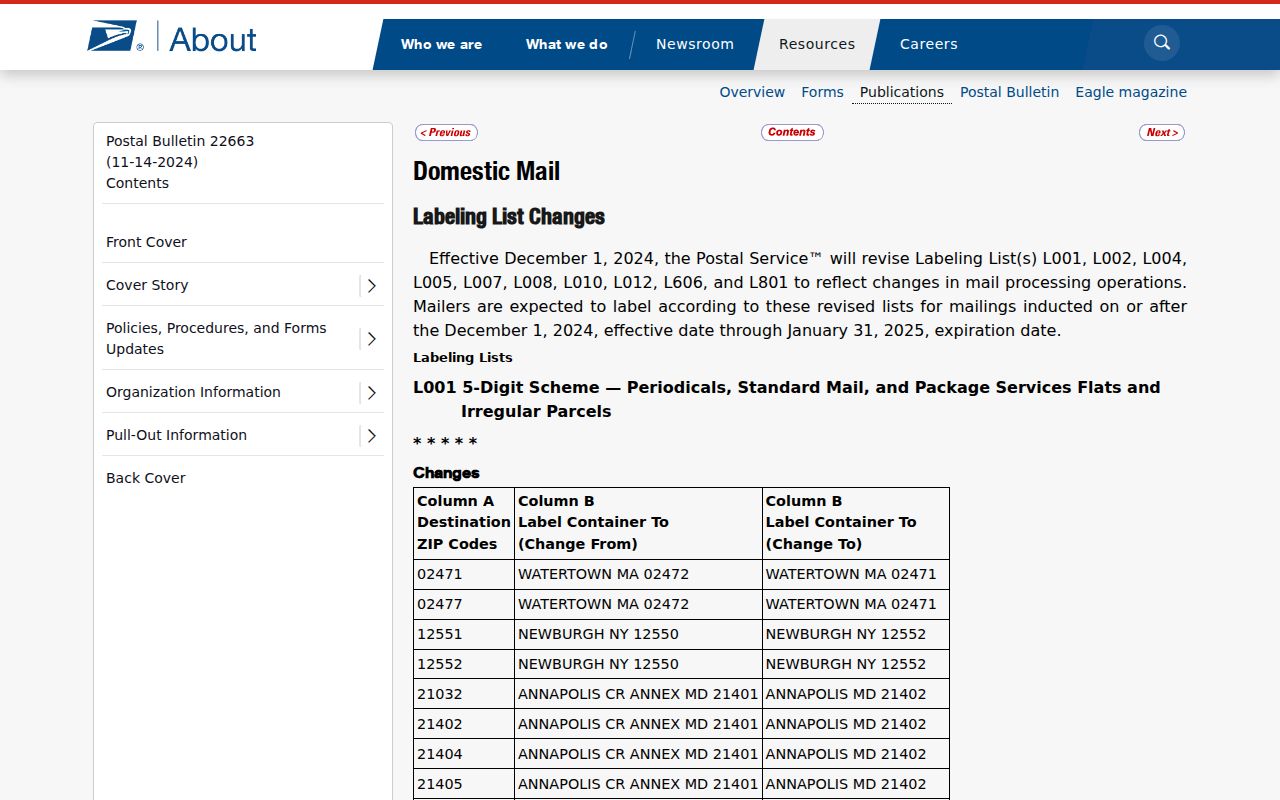Screen dimensions: 1280x800
Task: Click ZIP code cell 12552
Action: [x=464, y=664]
